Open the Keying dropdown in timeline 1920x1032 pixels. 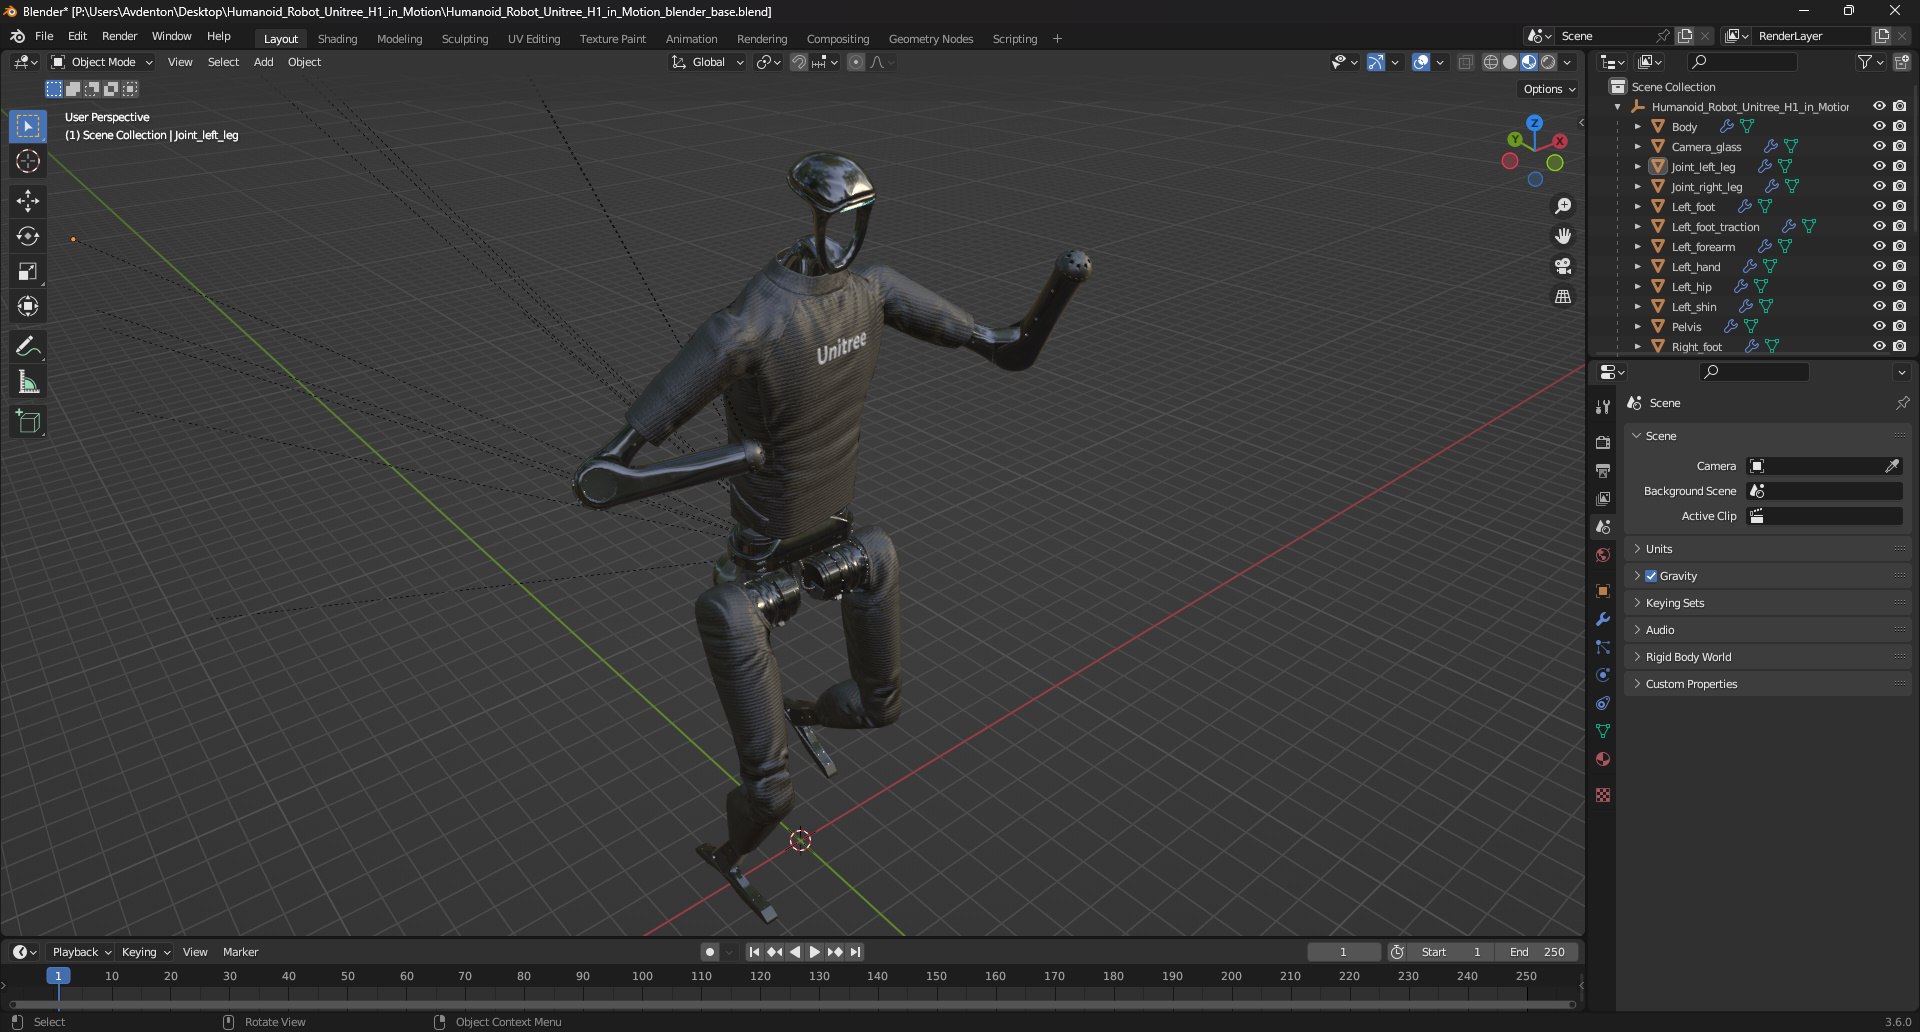145,952
